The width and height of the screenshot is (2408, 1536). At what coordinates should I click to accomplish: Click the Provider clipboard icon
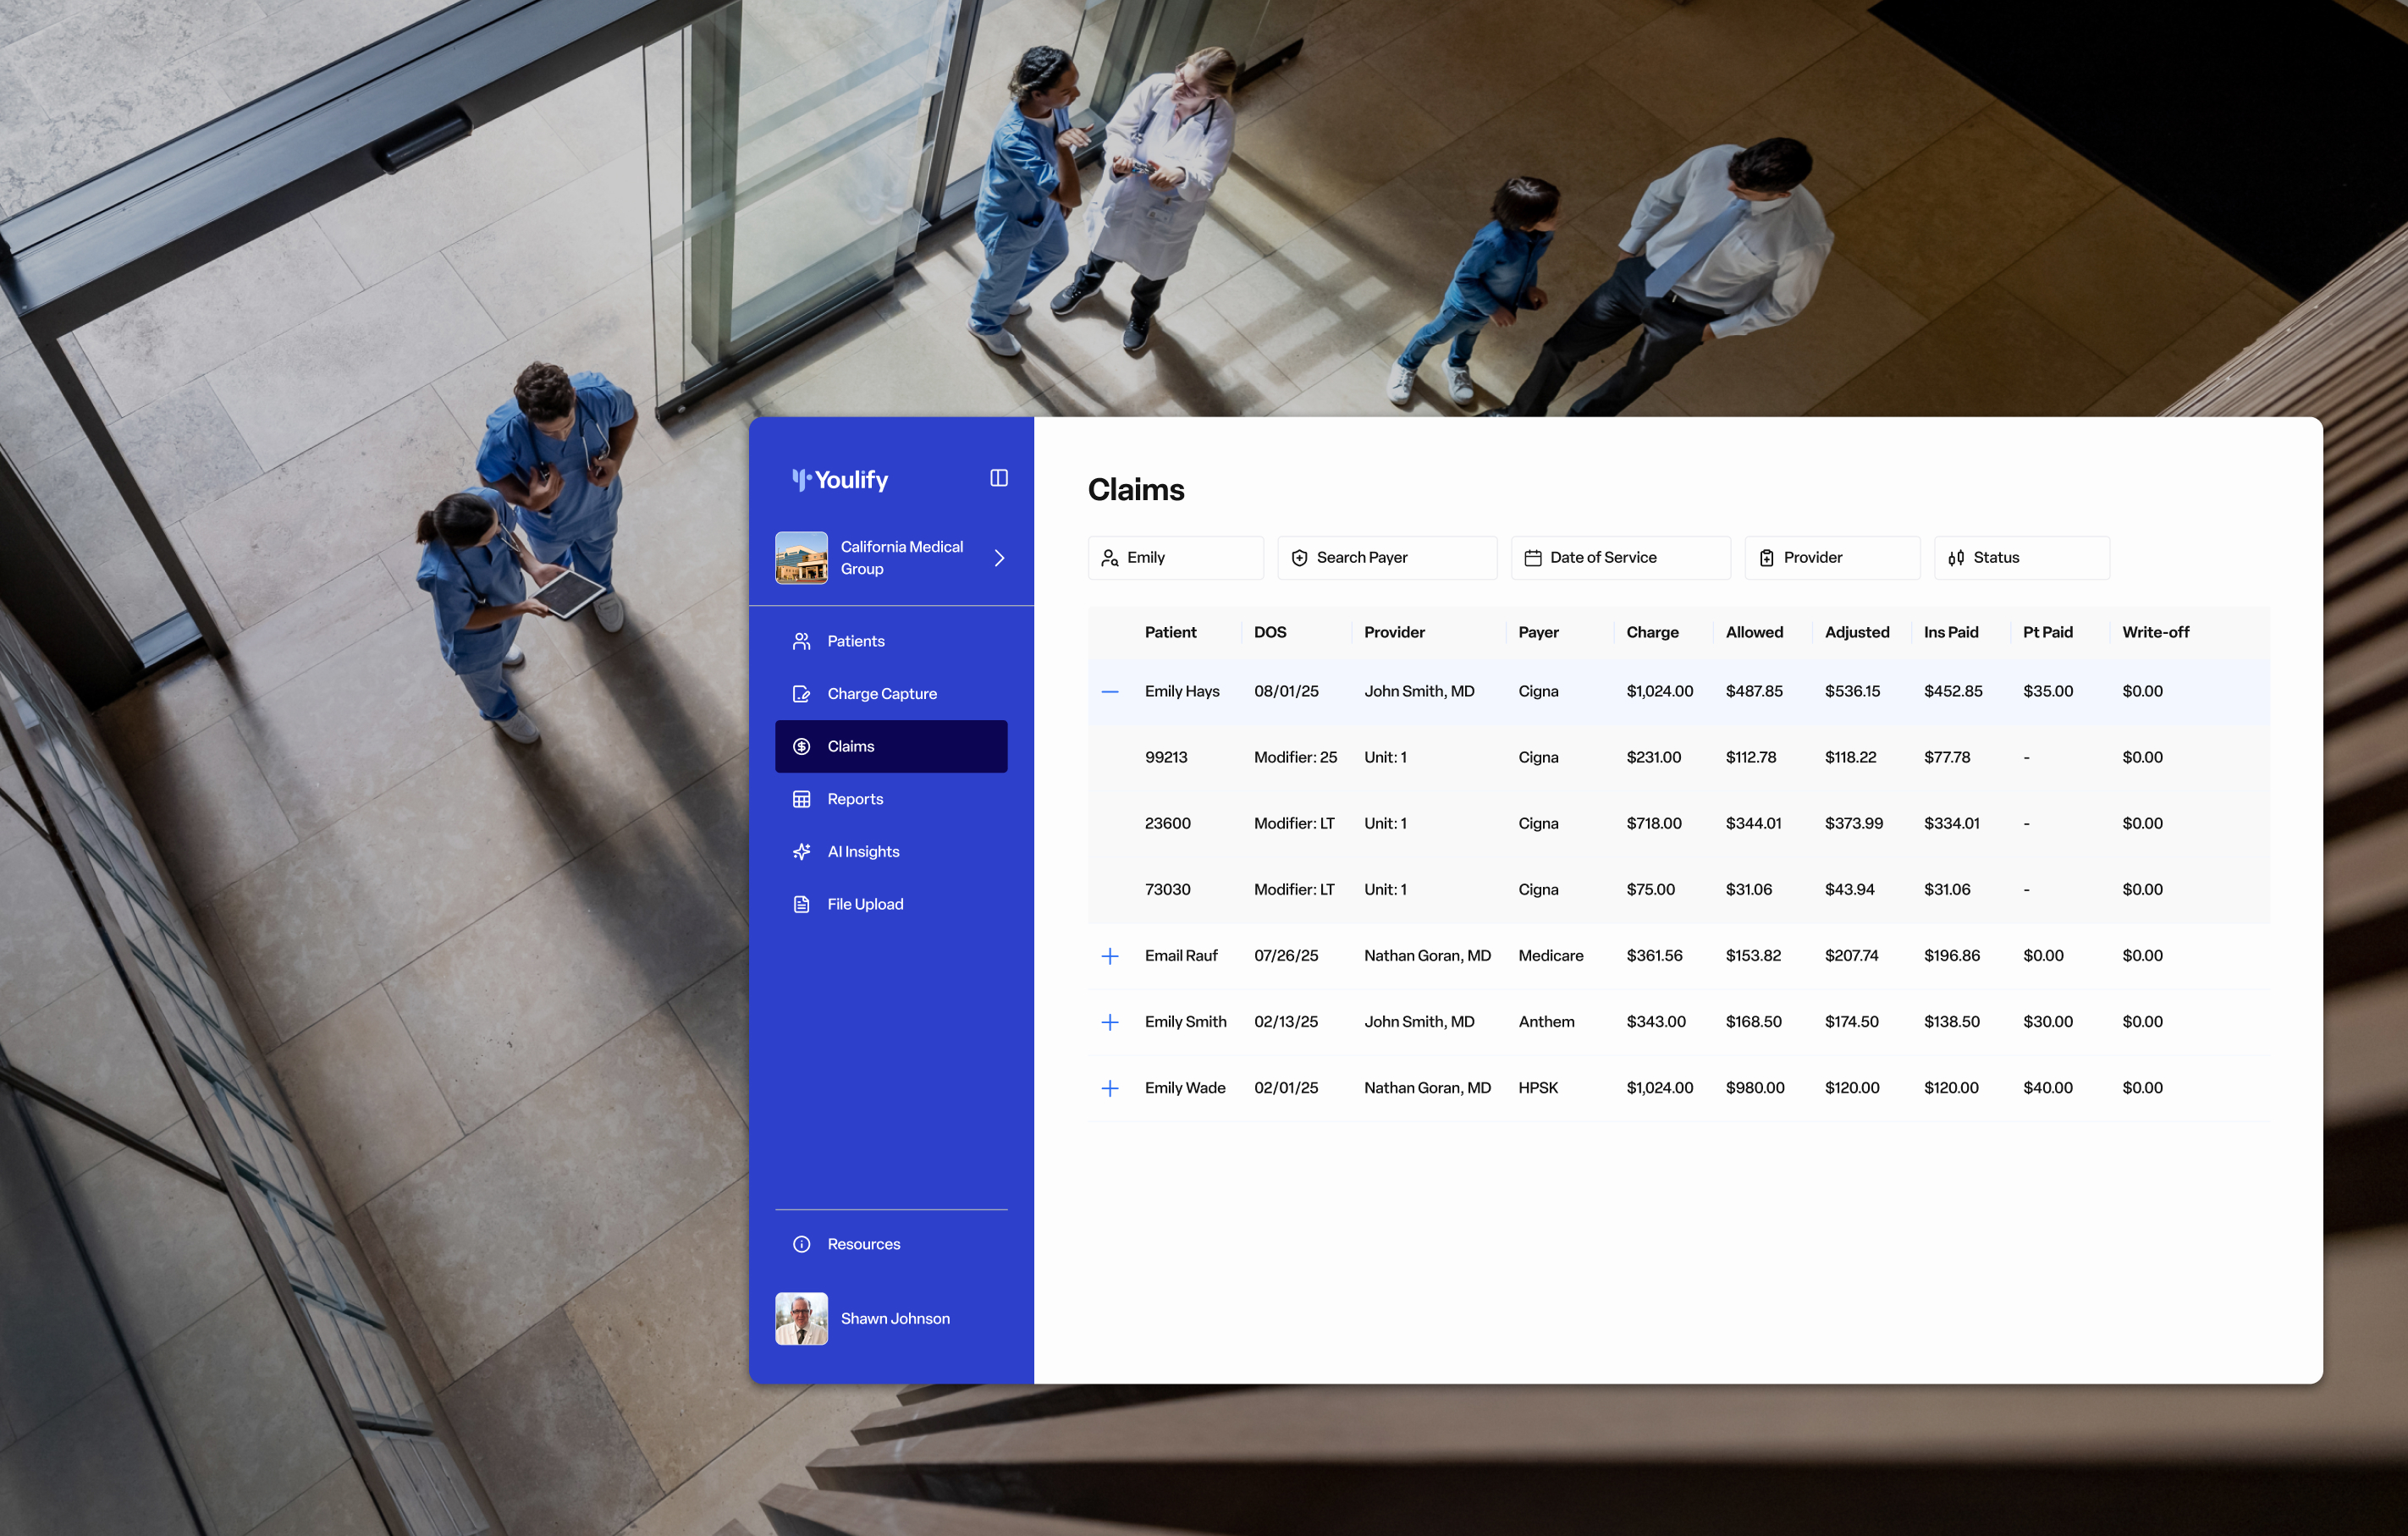pyautogui.click(x=1766, y=558)
